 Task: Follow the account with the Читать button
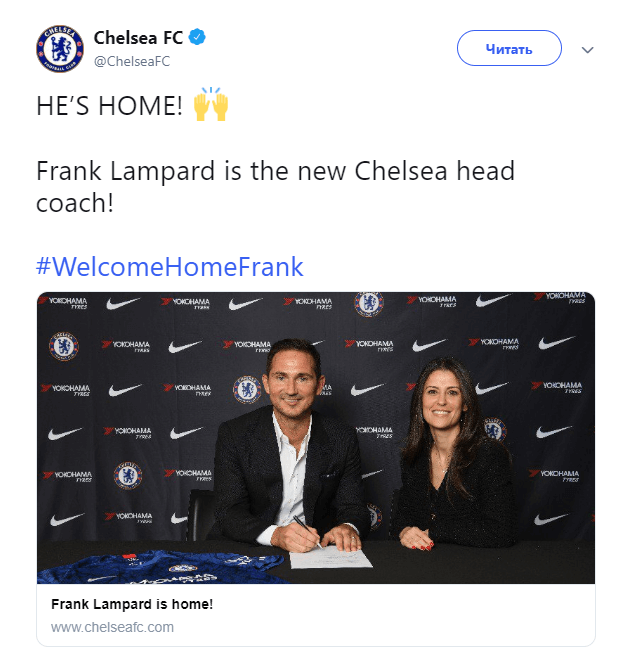tap(509, 48)
